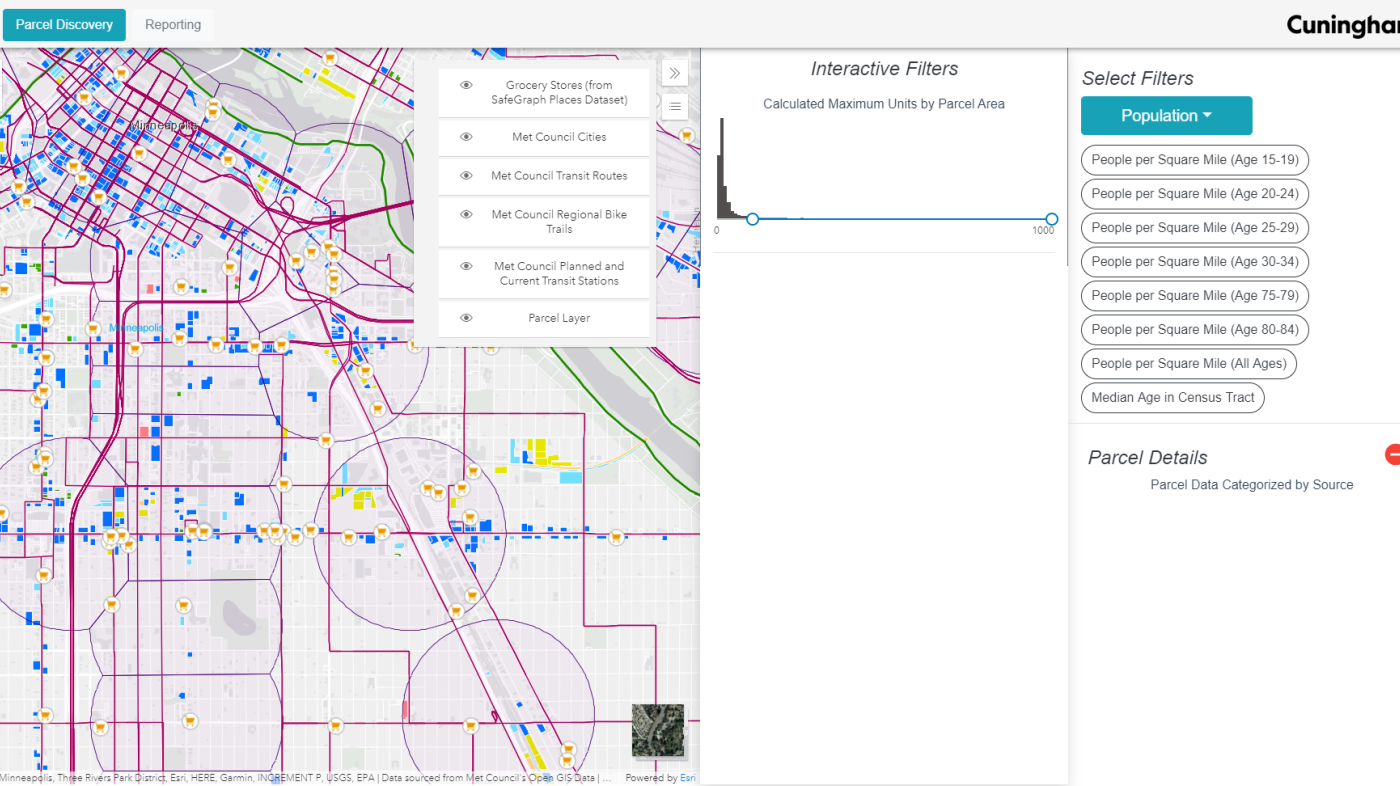Viewport: 1400px width, 786px height.
Task: Choose People per Square Mile (Age 30-34) filter
Action: coord(1195,262)
